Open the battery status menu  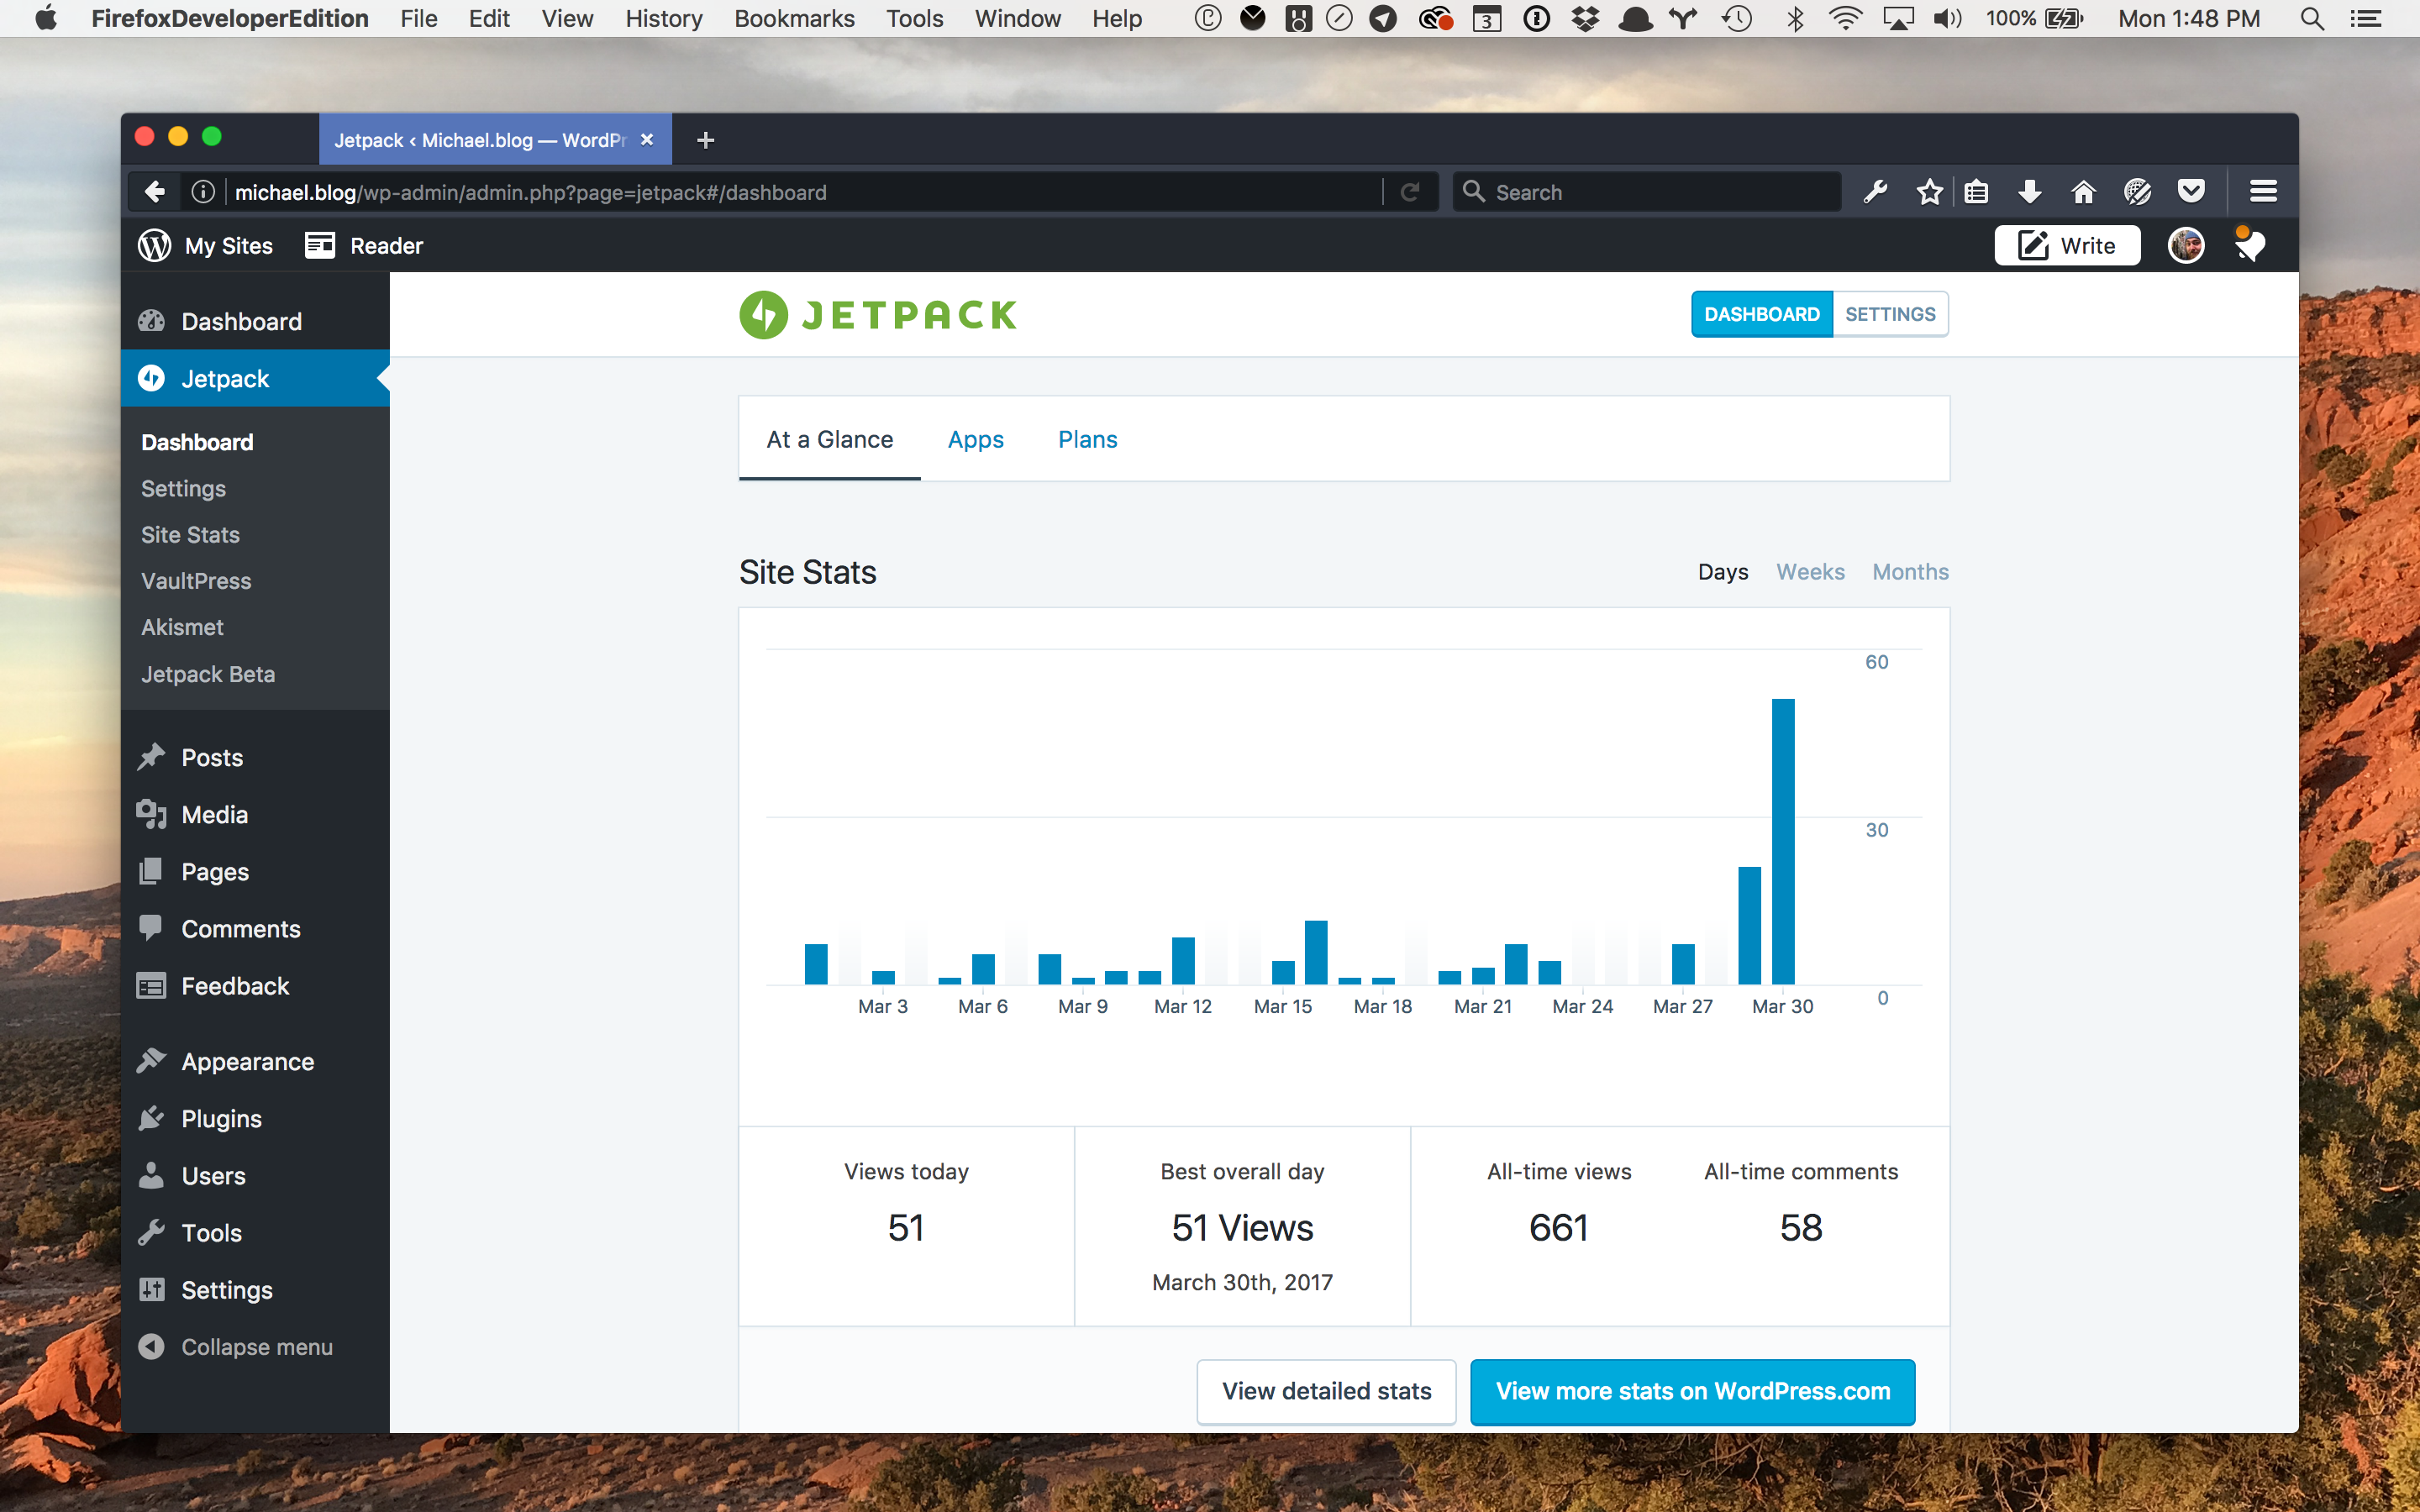click(x=2063, y=18)
